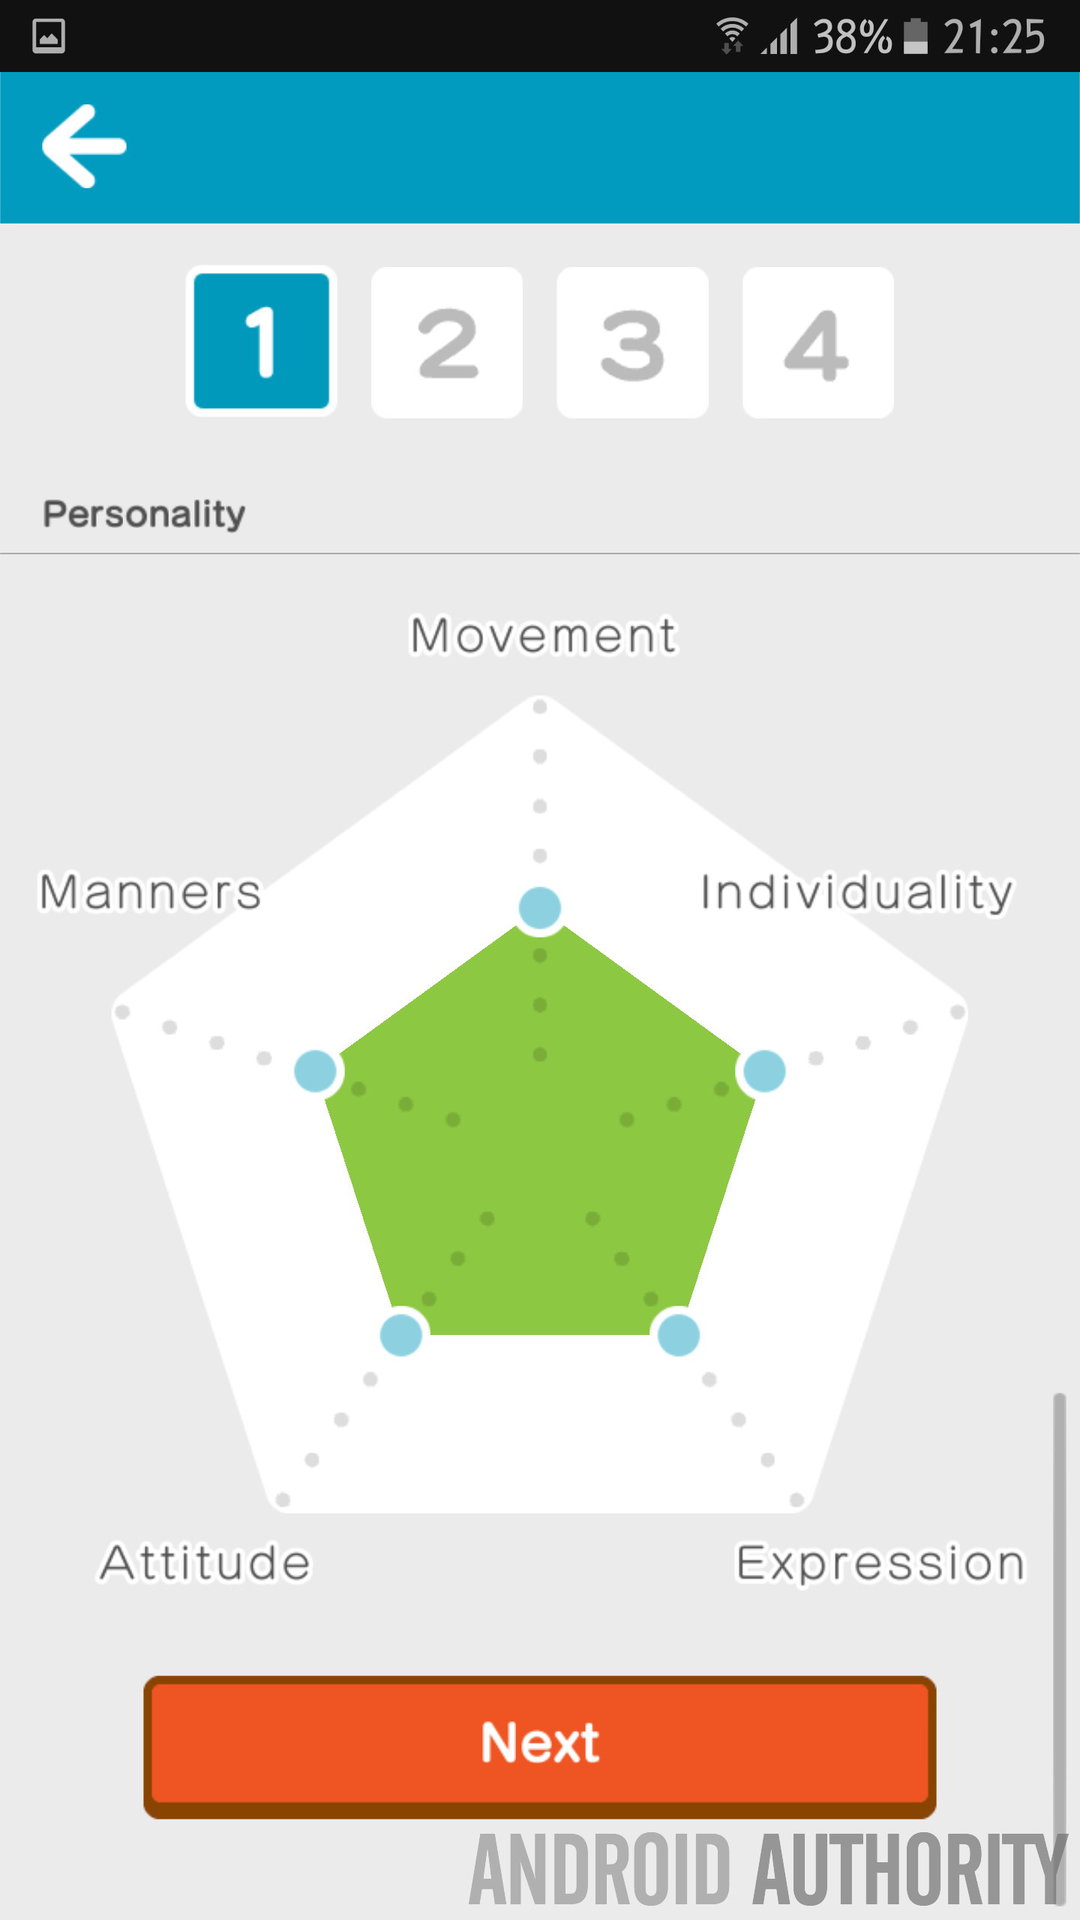Image resolution: width=1080 pixels, height=1920 pixels.
Task: Tap the signal strength icon
Action: coord(780,37)
